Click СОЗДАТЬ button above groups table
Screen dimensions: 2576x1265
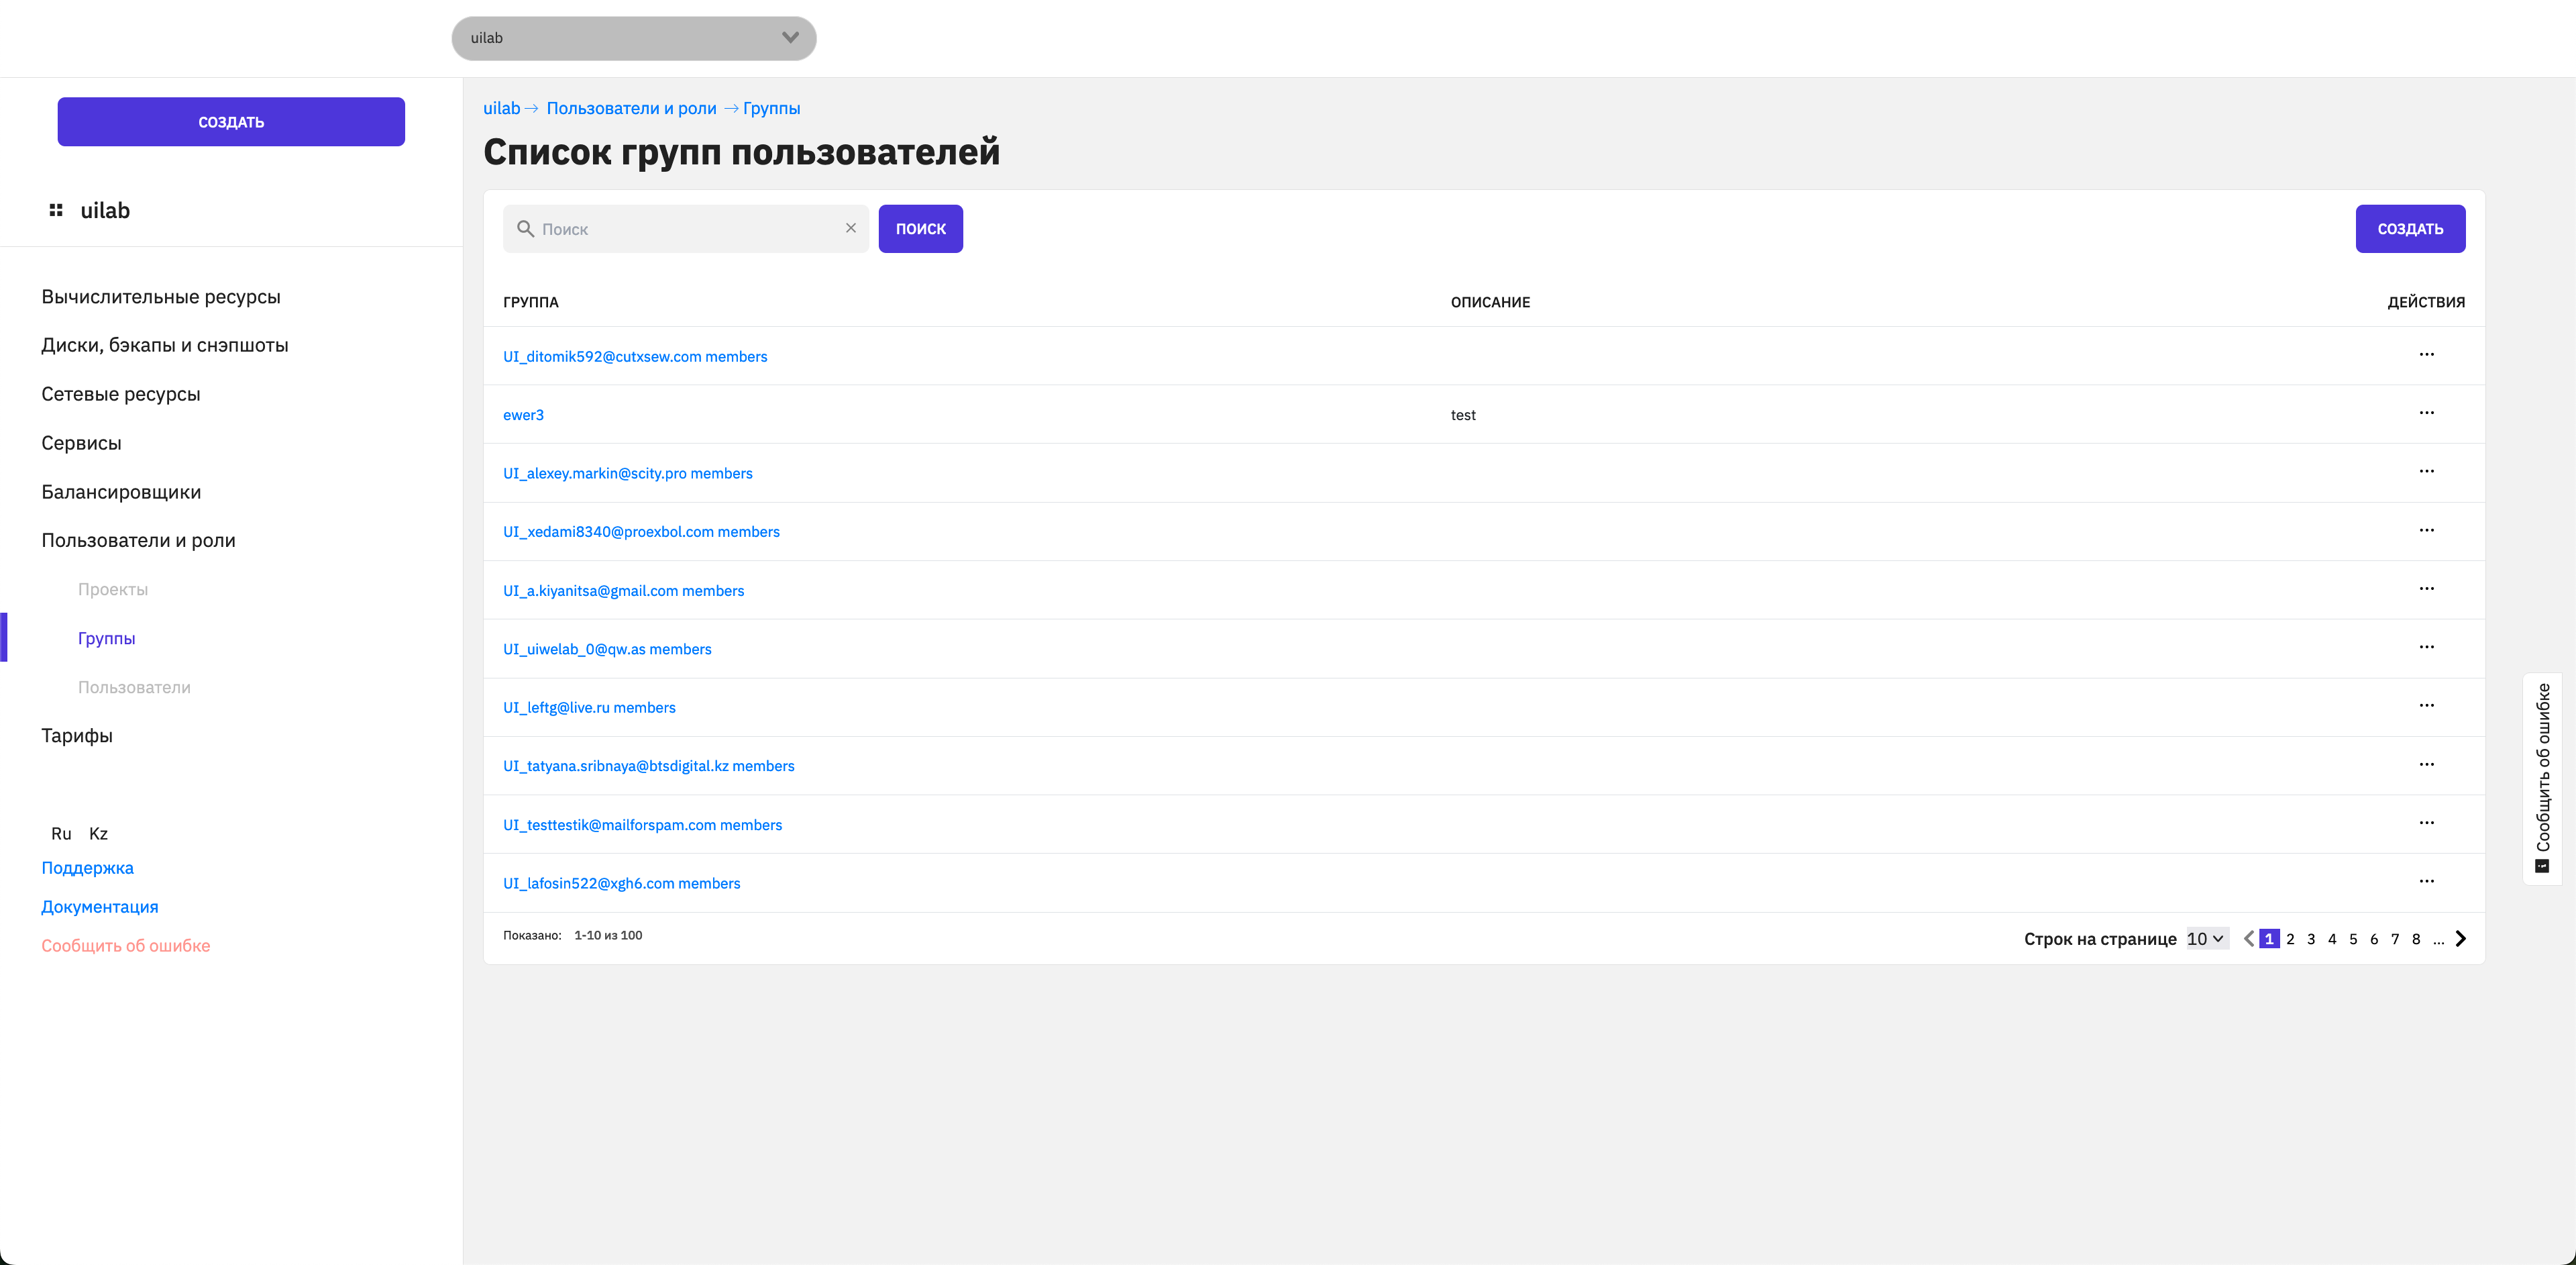click(x=2410, y=229)
